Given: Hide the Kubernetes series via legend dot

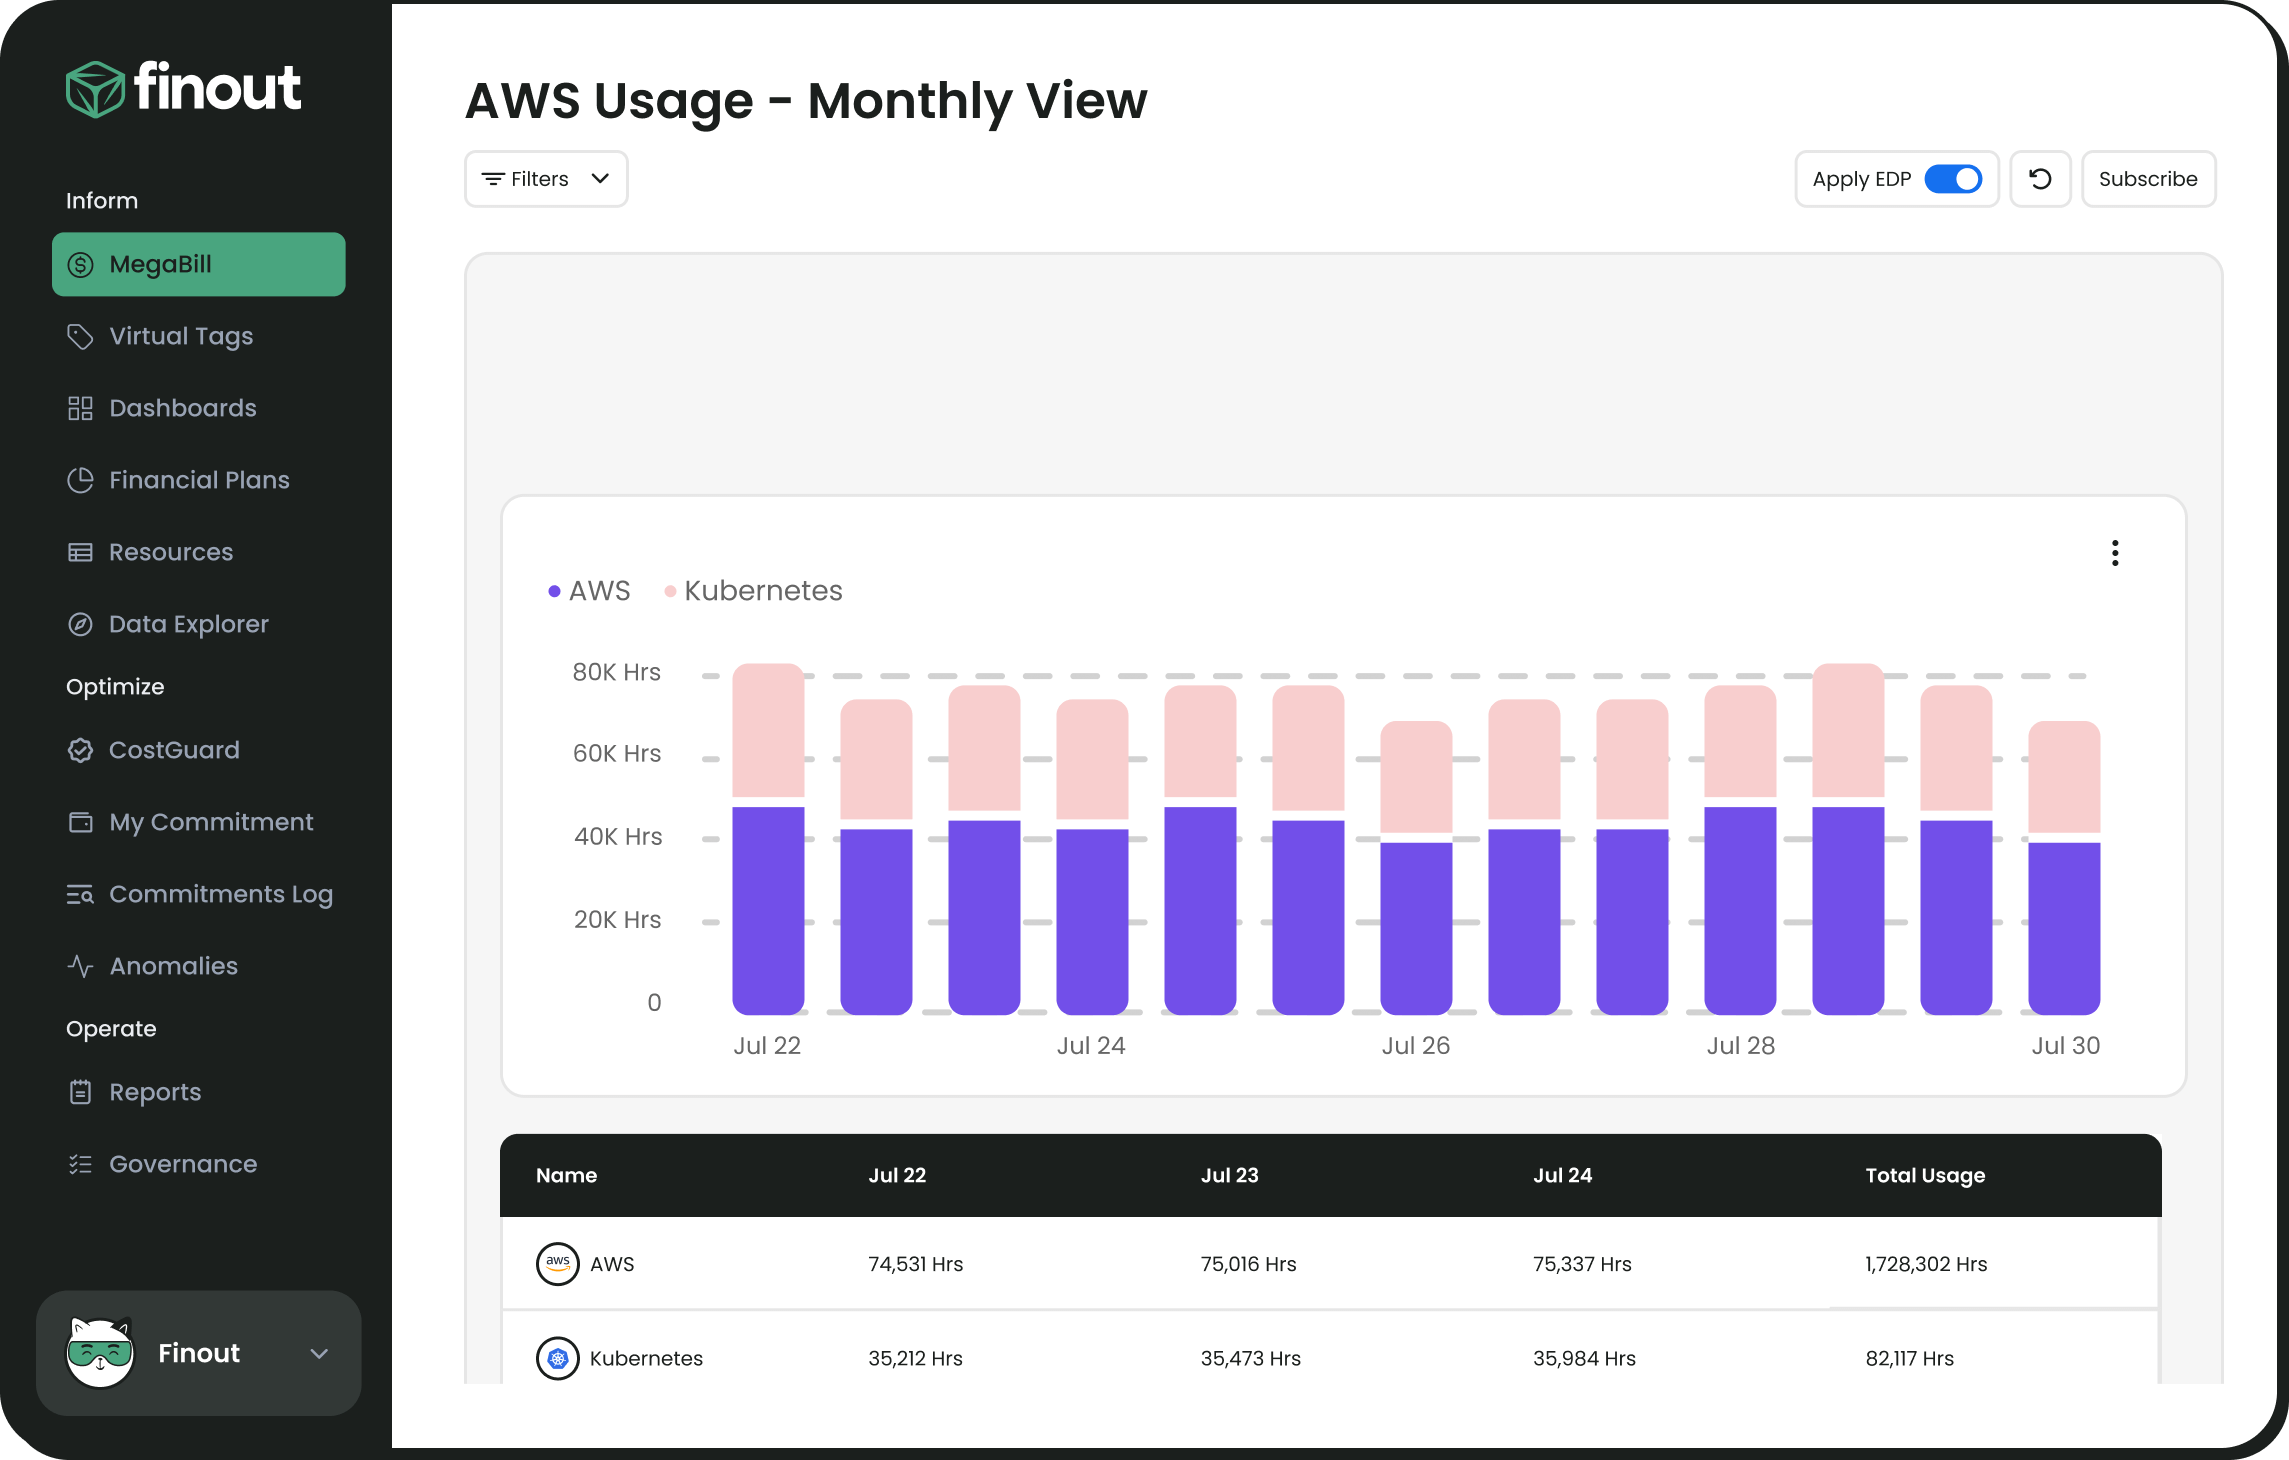Looking at the screenshot, I should (x=670, y=590).
